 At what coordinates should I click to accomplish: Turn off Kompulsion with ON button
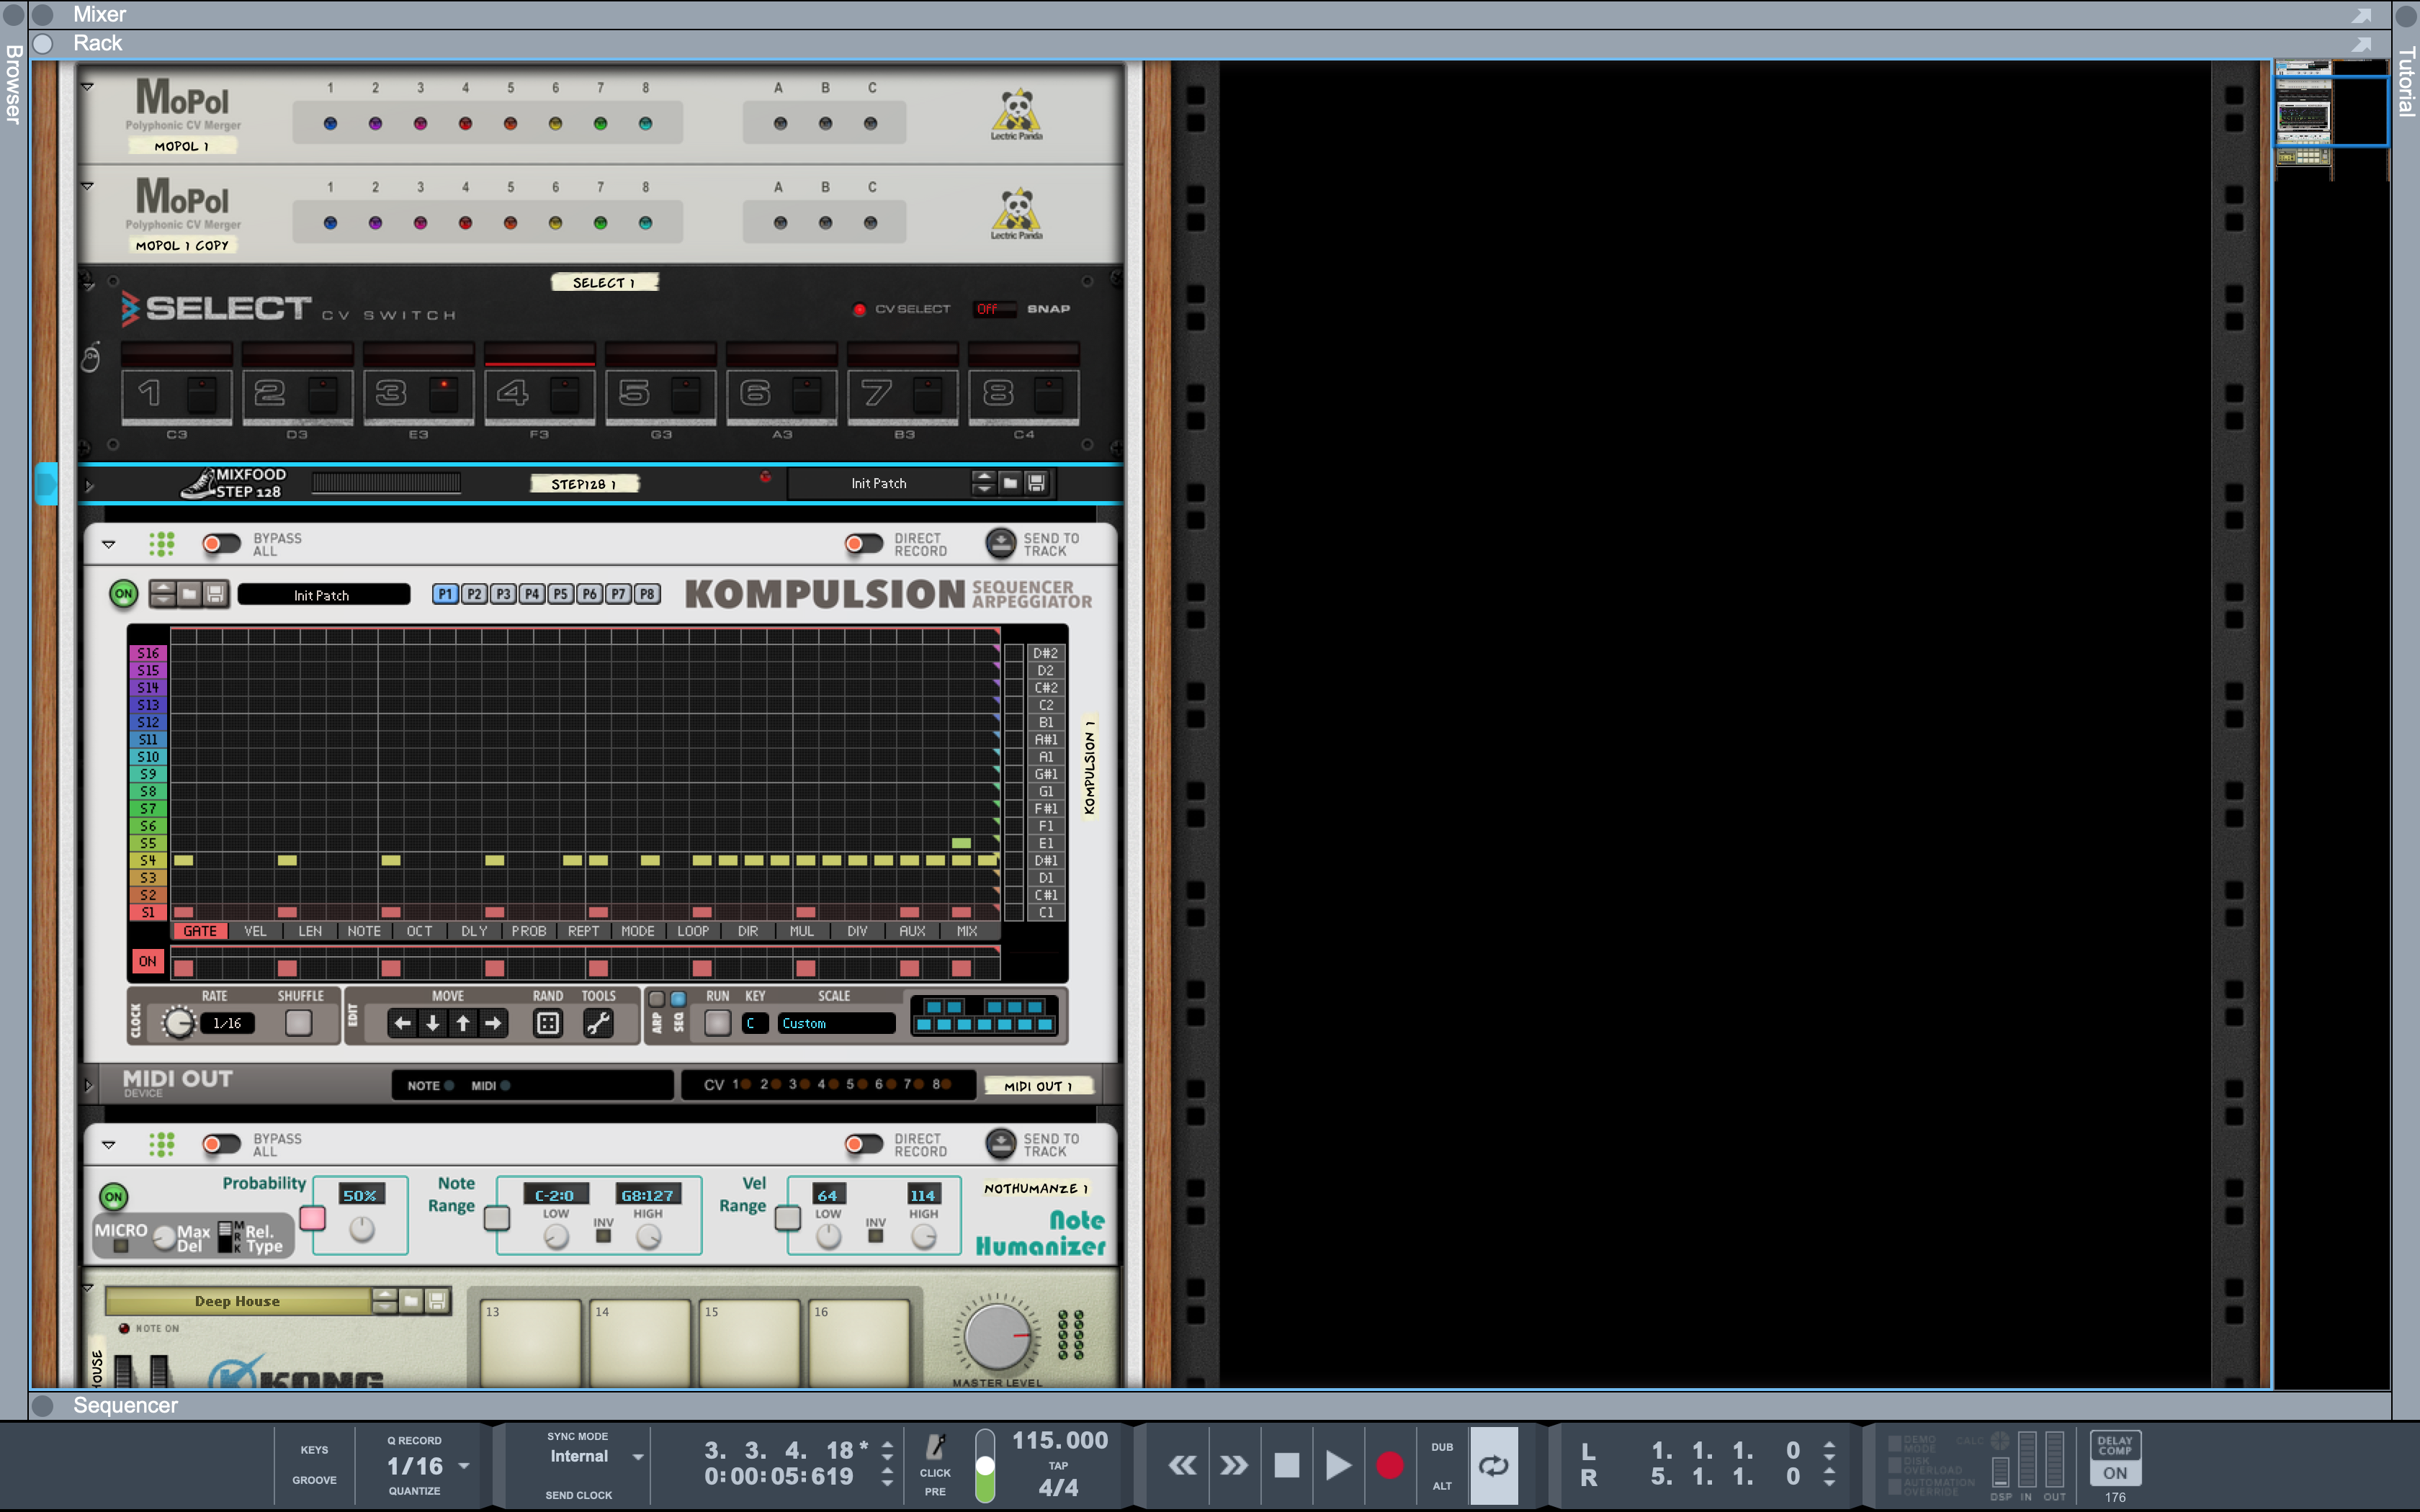(123, 594)
